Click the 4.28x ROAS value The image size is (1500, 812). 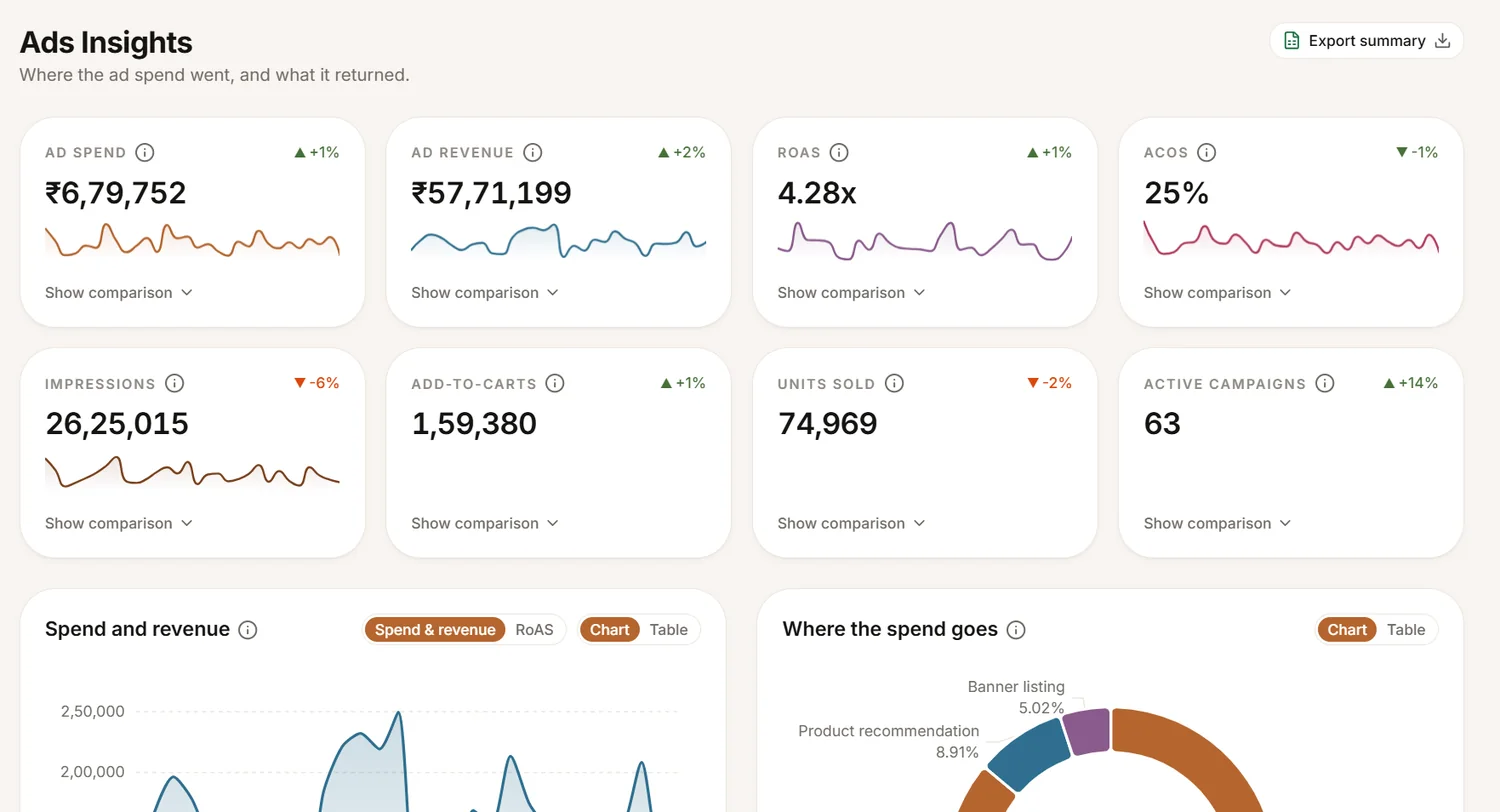click(817, 193)
